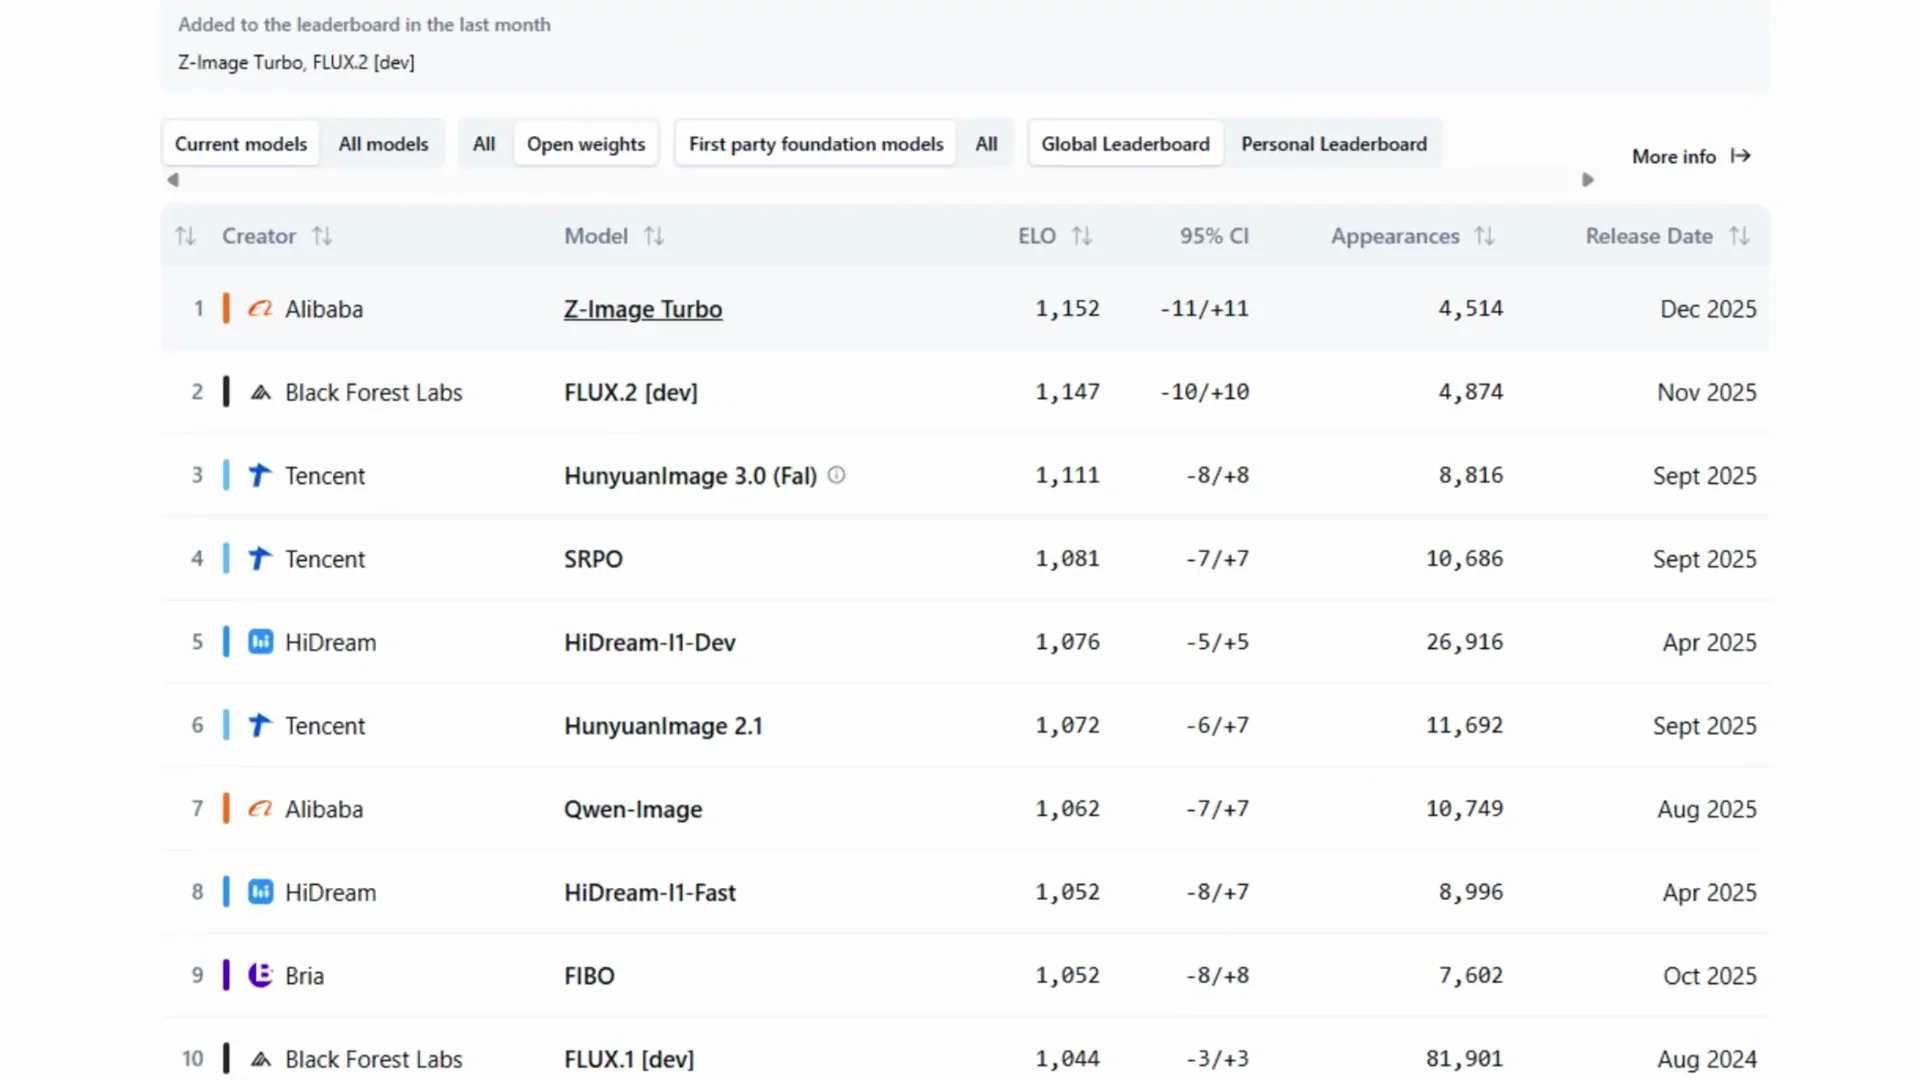Click the info icon next to HunyuanImage 3.0 (Fal)
This screenshot has height=1080, width=1920.
click(837, 476)
